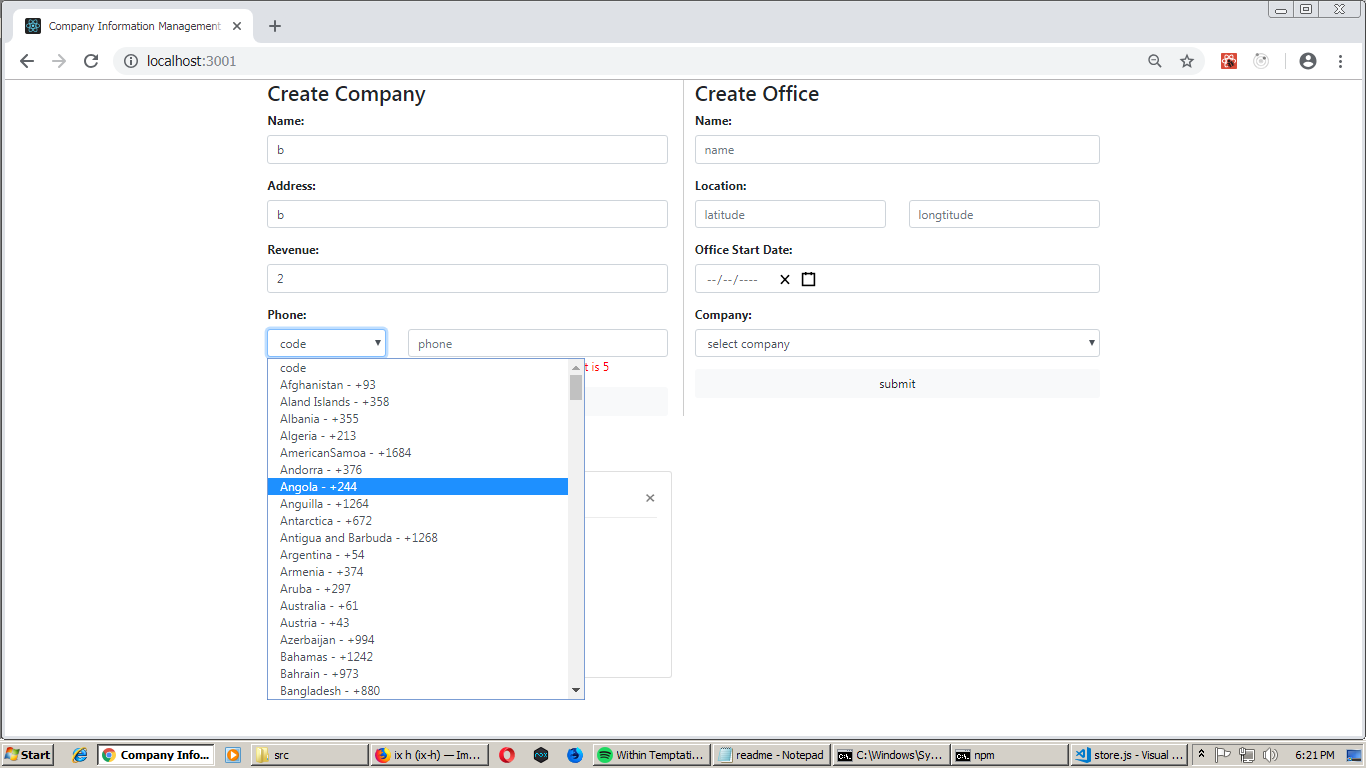Screen dimensions: 1366x768
Task: Click the longtitude input field
Action: 1004,214
